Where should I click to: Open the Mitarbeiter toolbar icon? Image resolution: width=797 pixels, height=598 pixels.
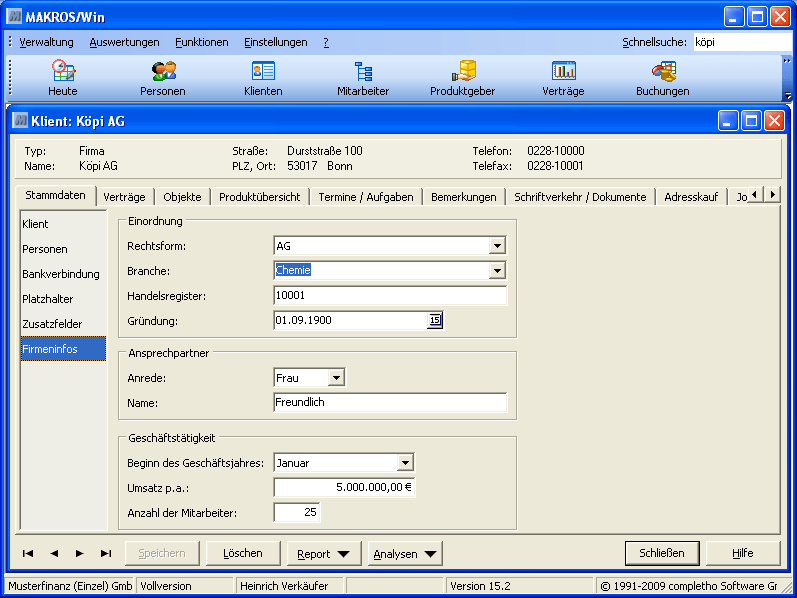363,78
